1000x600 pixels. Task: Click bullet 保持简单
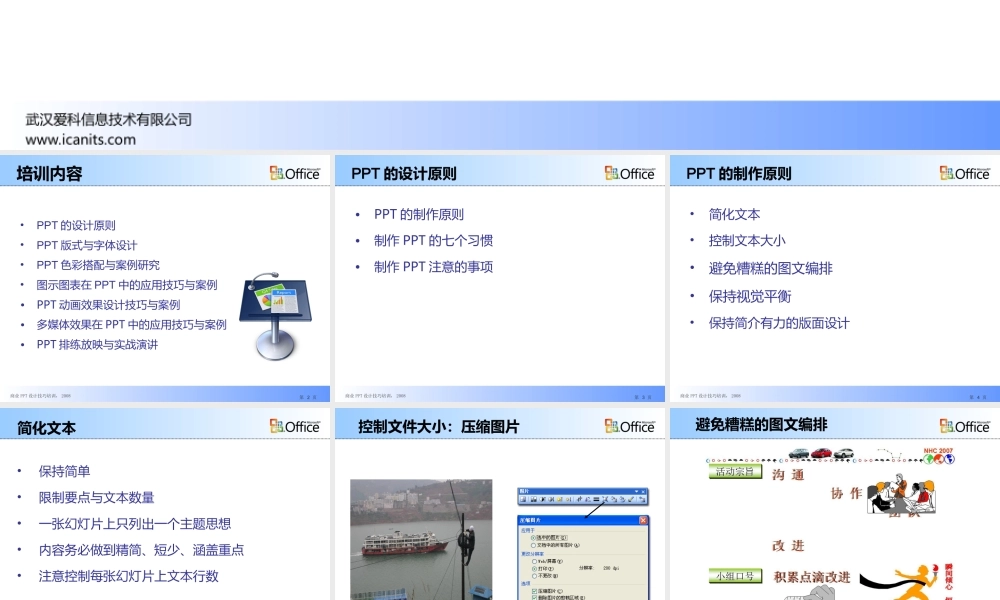pyautogui.click(x=64, y=471)
